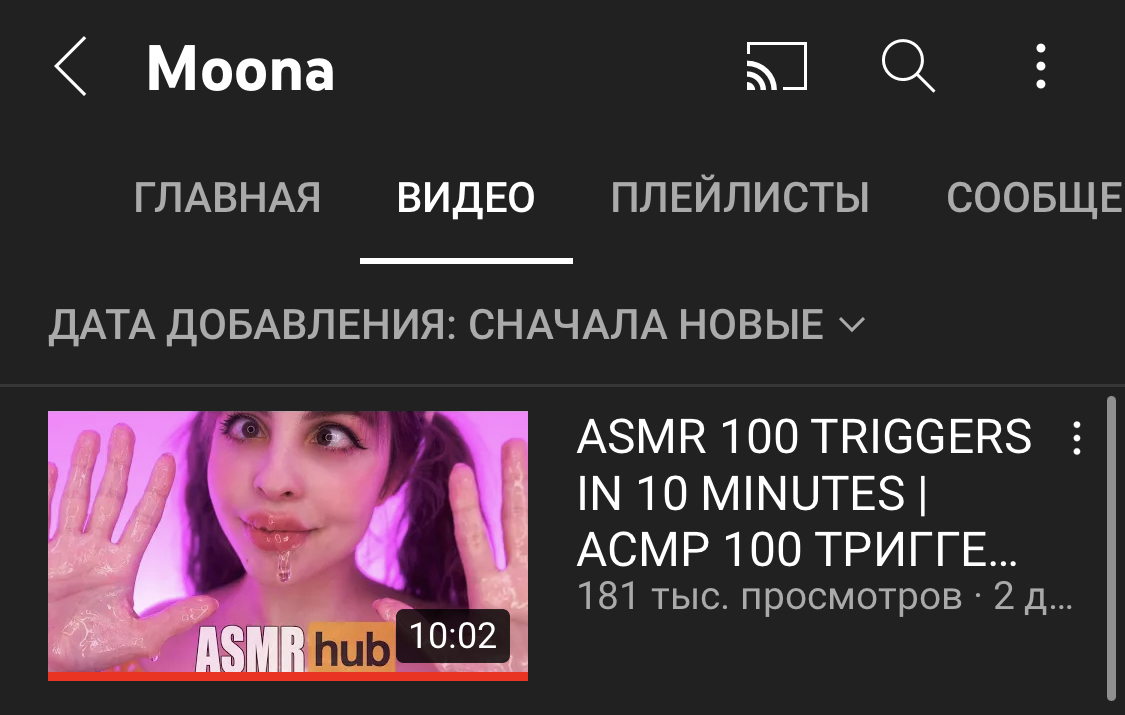Select the ВИДЕО tab
Image resolution: width=1125 pixels, height=715 pixels.
click(x=466, y=198)
